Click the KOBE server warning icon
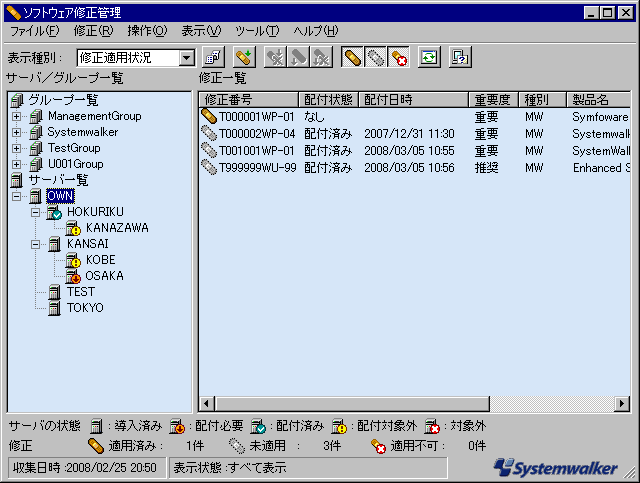Viewport: 640px width, 483px height. 73,260
